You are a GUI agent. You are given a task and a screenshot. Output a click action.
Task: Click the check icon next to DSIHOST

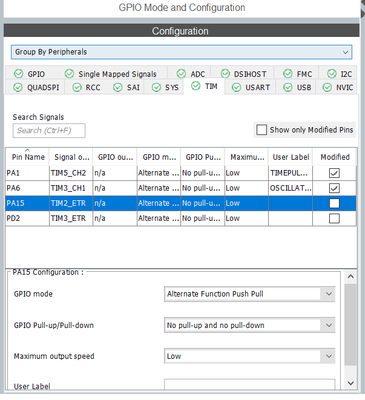click(x=225, y=74)
